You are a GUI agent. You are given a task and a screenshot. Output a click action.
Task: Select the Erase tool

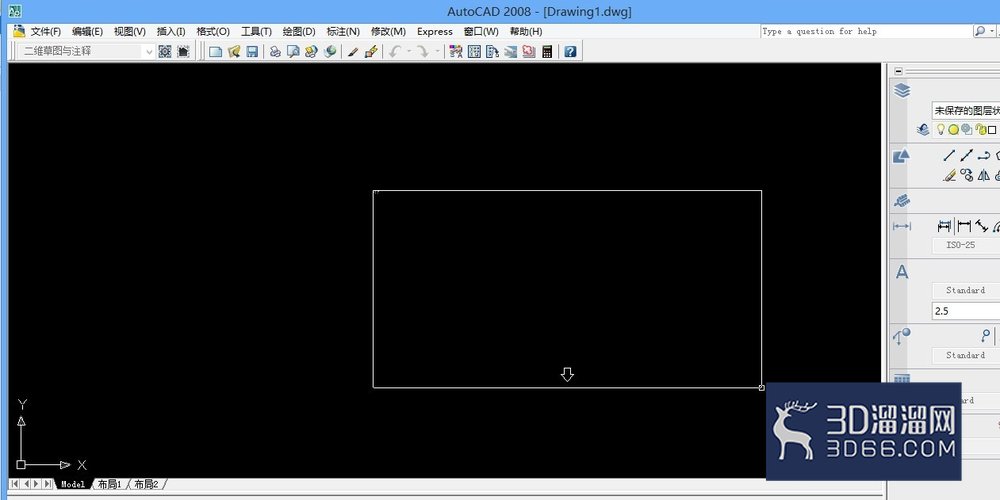click(949, 175)
